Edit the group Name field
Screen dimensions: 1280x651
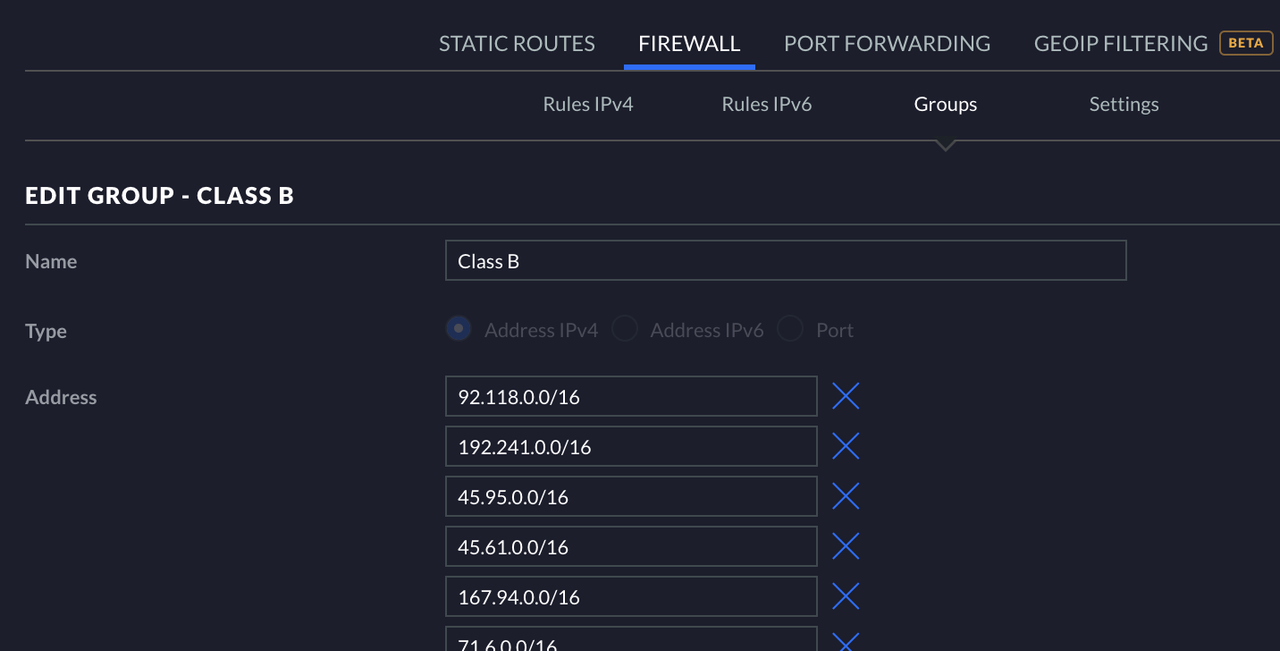coord(785,261)
